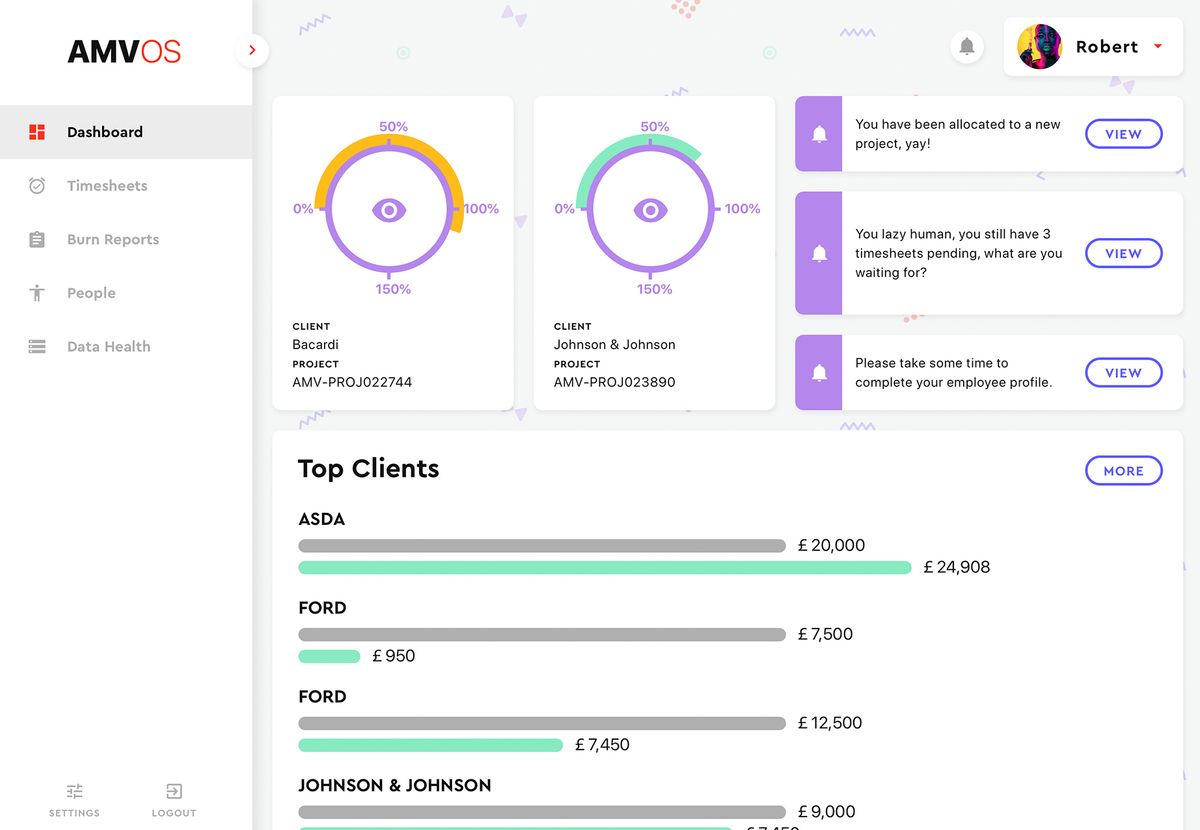The width and height of the screenshot is (1200, 830).
Task: Open the notifications bell in the header
Action: point(966,46)
